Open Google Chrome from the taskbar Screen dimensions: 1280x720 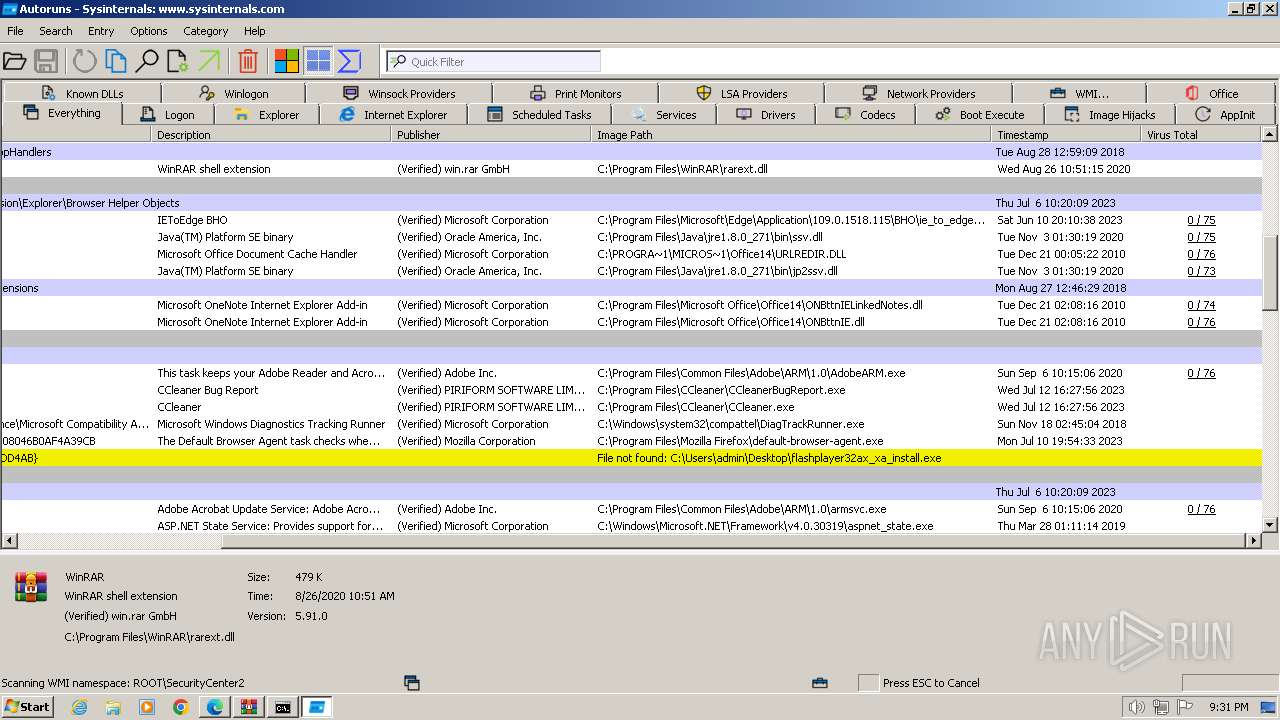(180, 707)
